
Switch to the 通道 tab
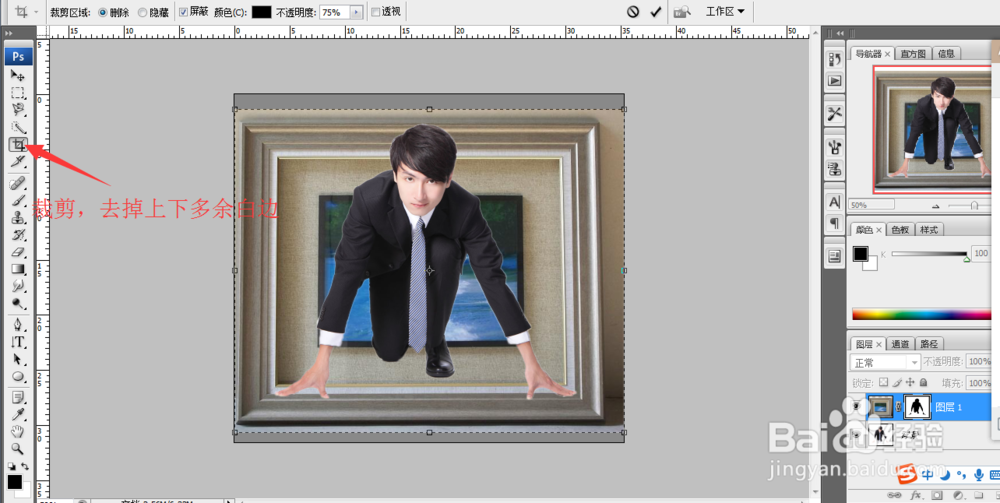pyautogui.click(x=900, y=344)
